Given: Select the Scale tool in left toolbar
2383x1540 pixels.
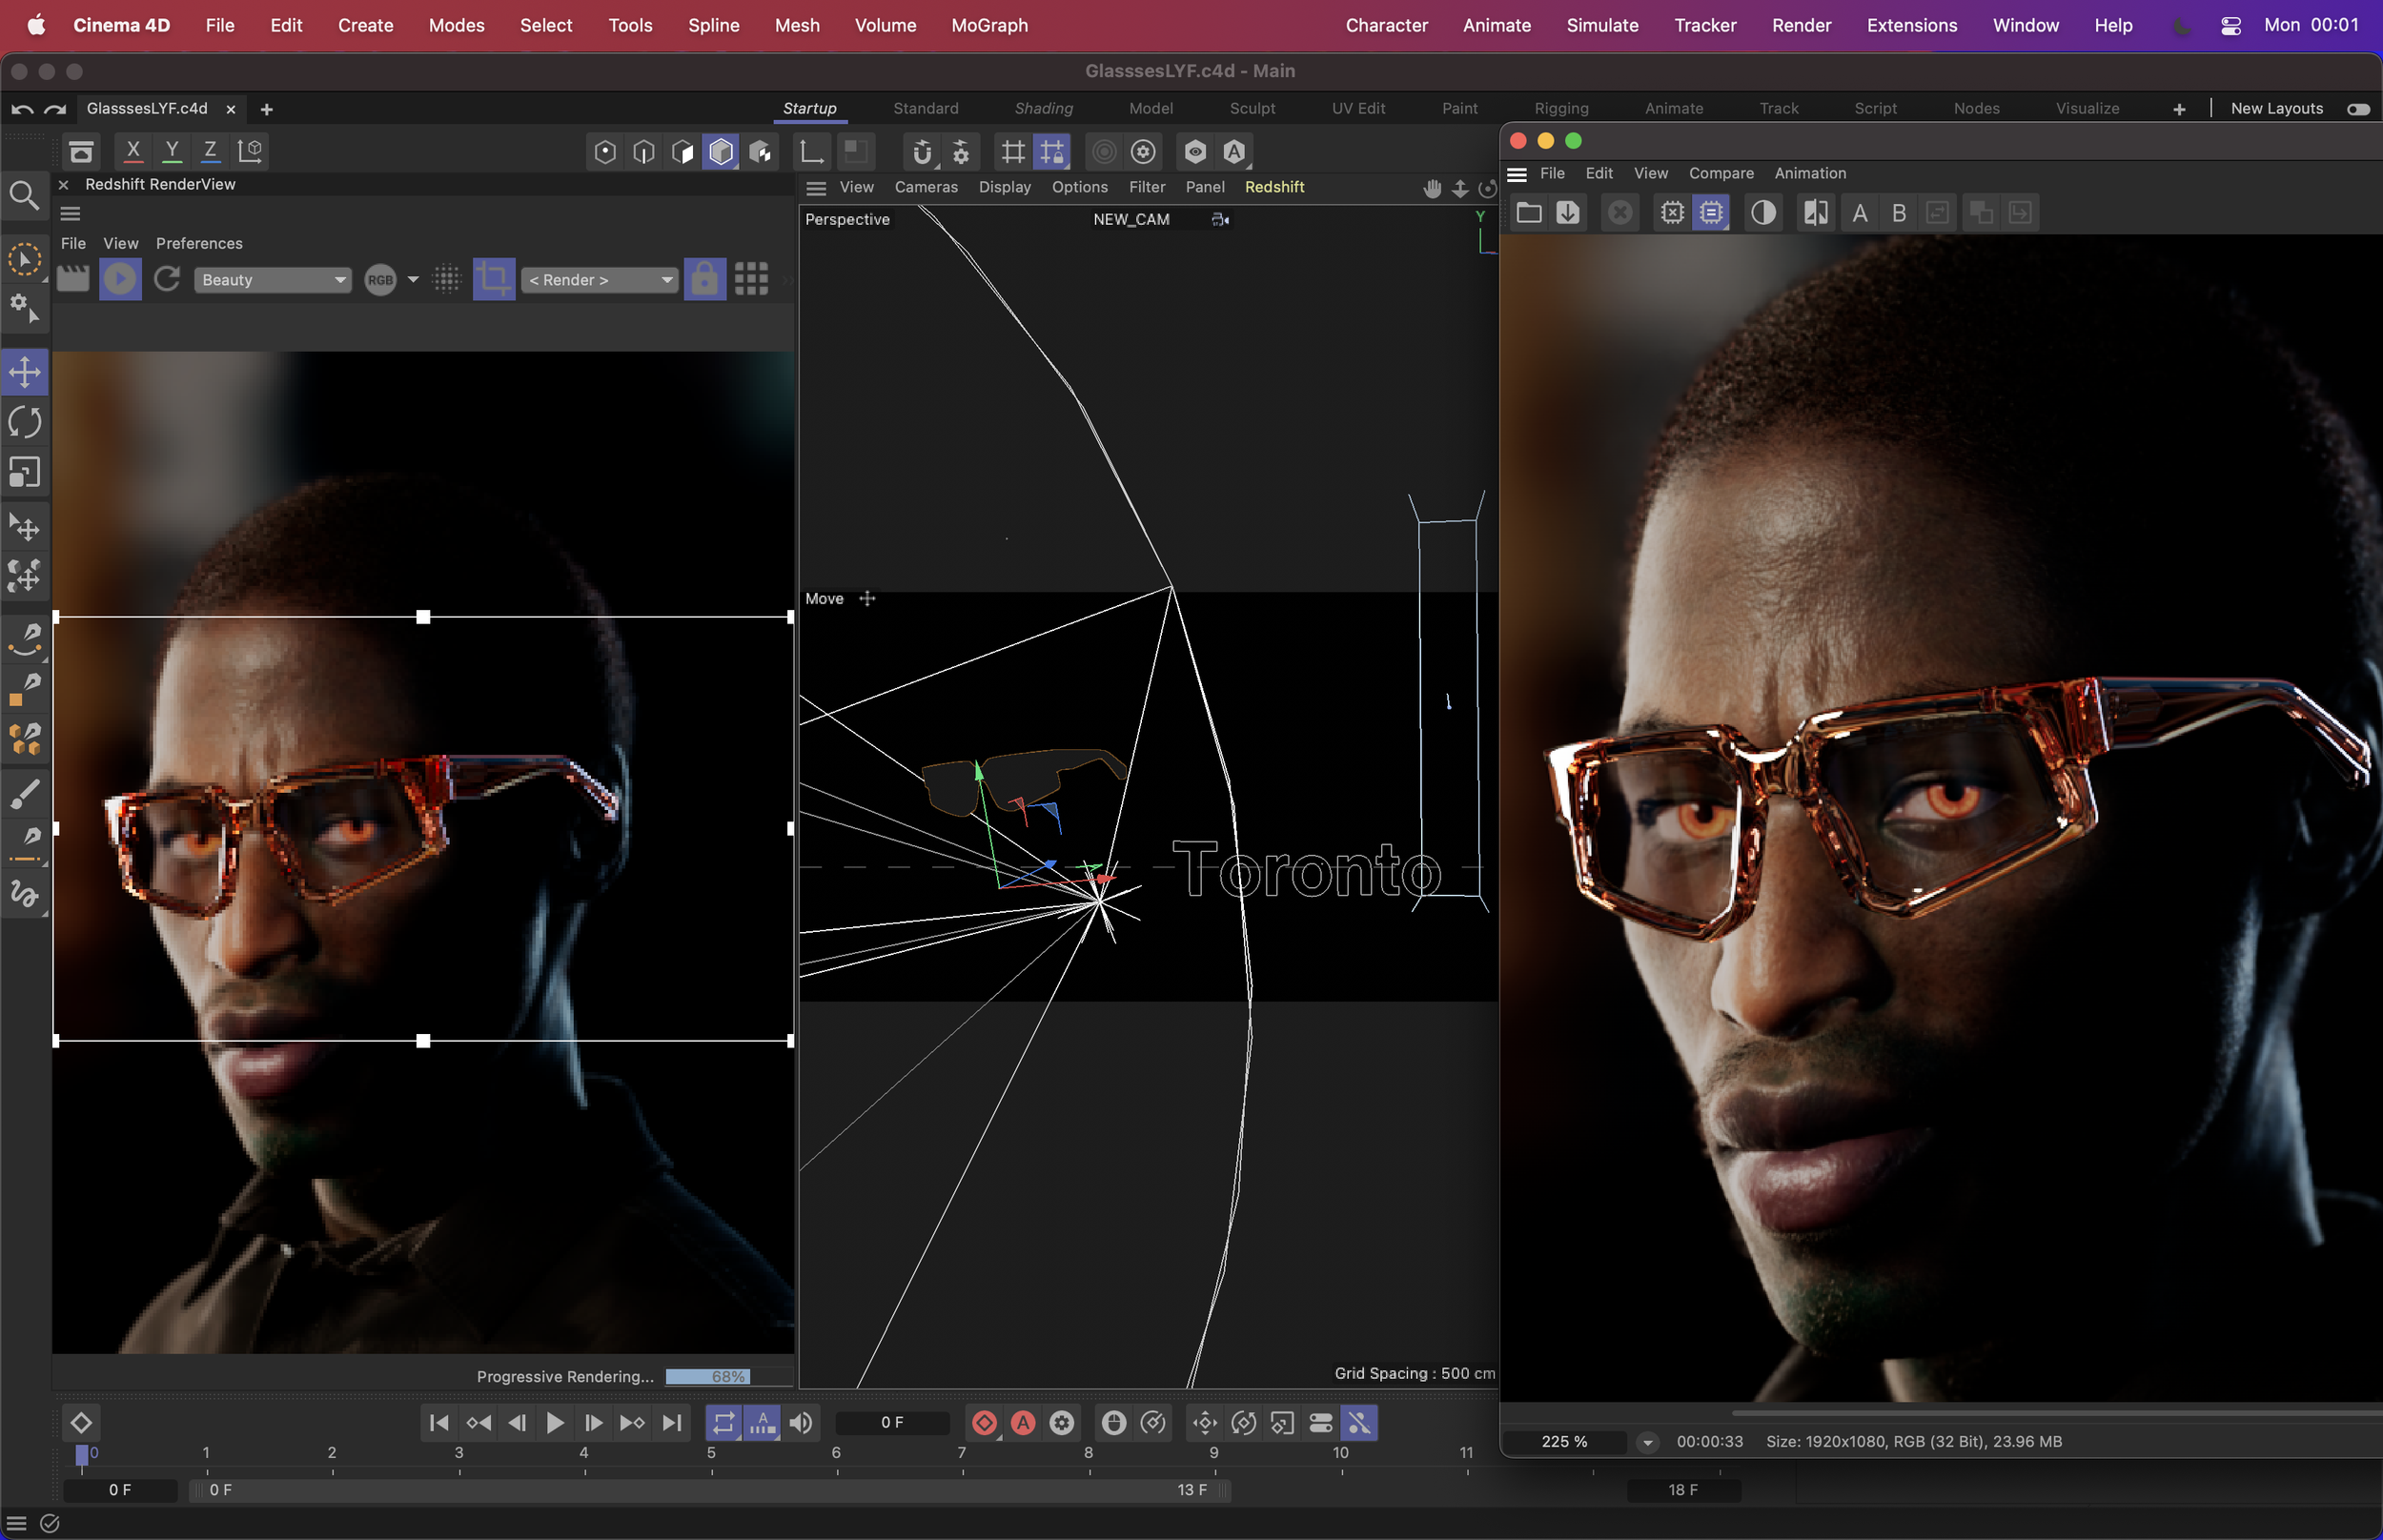Looking at the screenshot, I should click(x=24, y=472).
